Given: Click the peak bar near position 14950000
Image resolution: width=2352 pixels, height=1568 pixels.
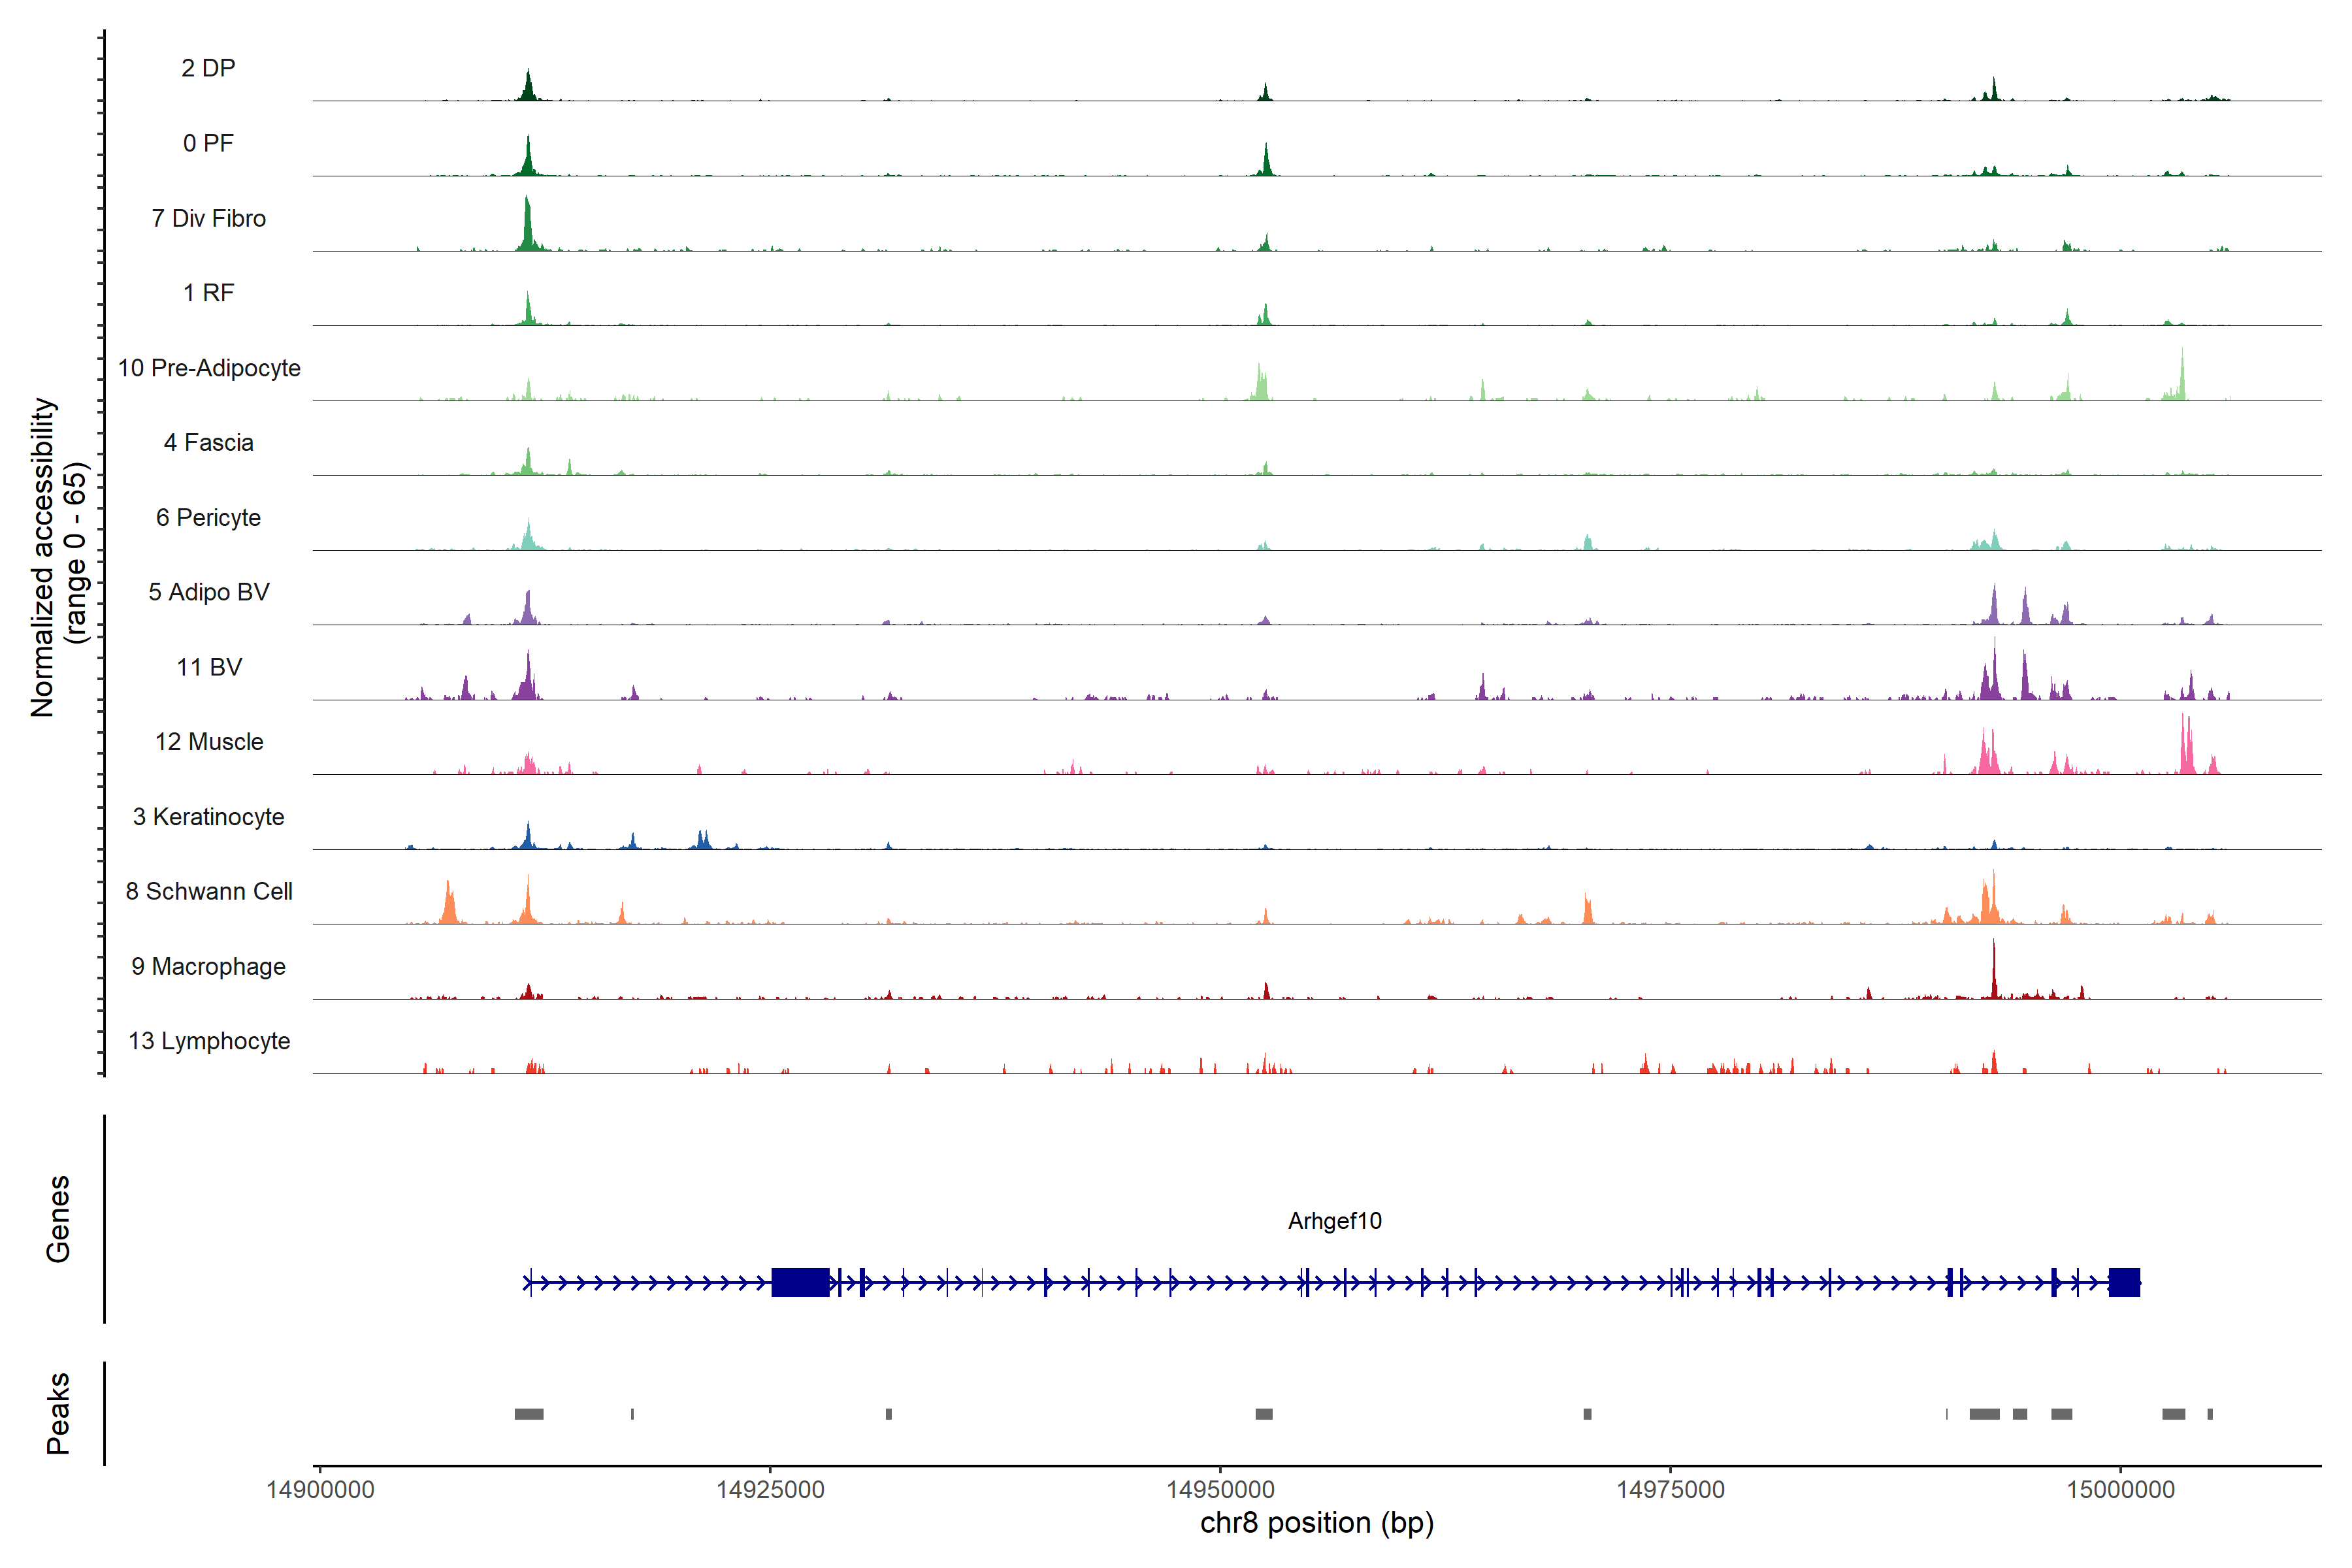Looking at the screenshot, I should [x=1264, y=1414].
